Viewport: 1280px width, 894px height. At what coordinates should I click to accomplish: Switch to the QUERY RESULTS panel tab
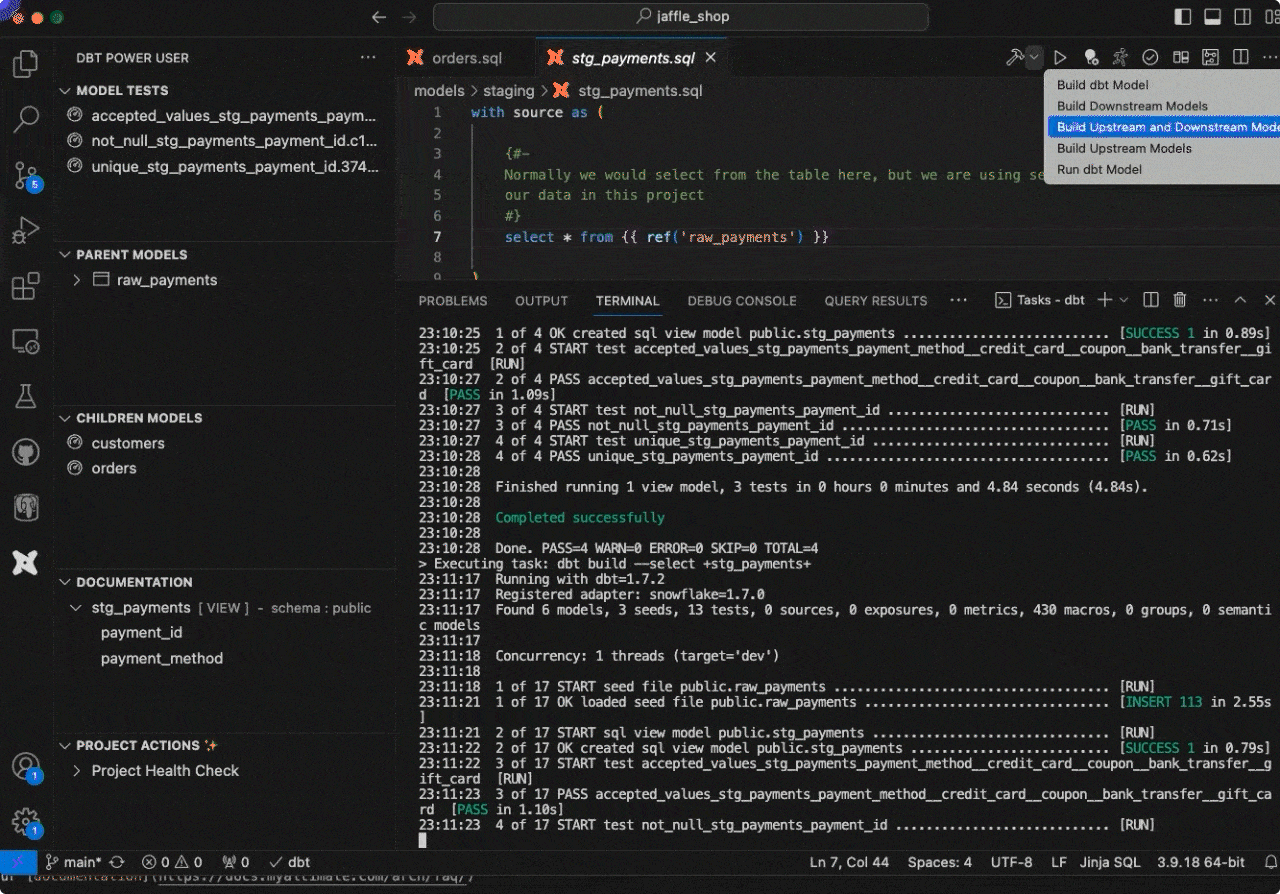pyautogui.click(x=876, y=300)
